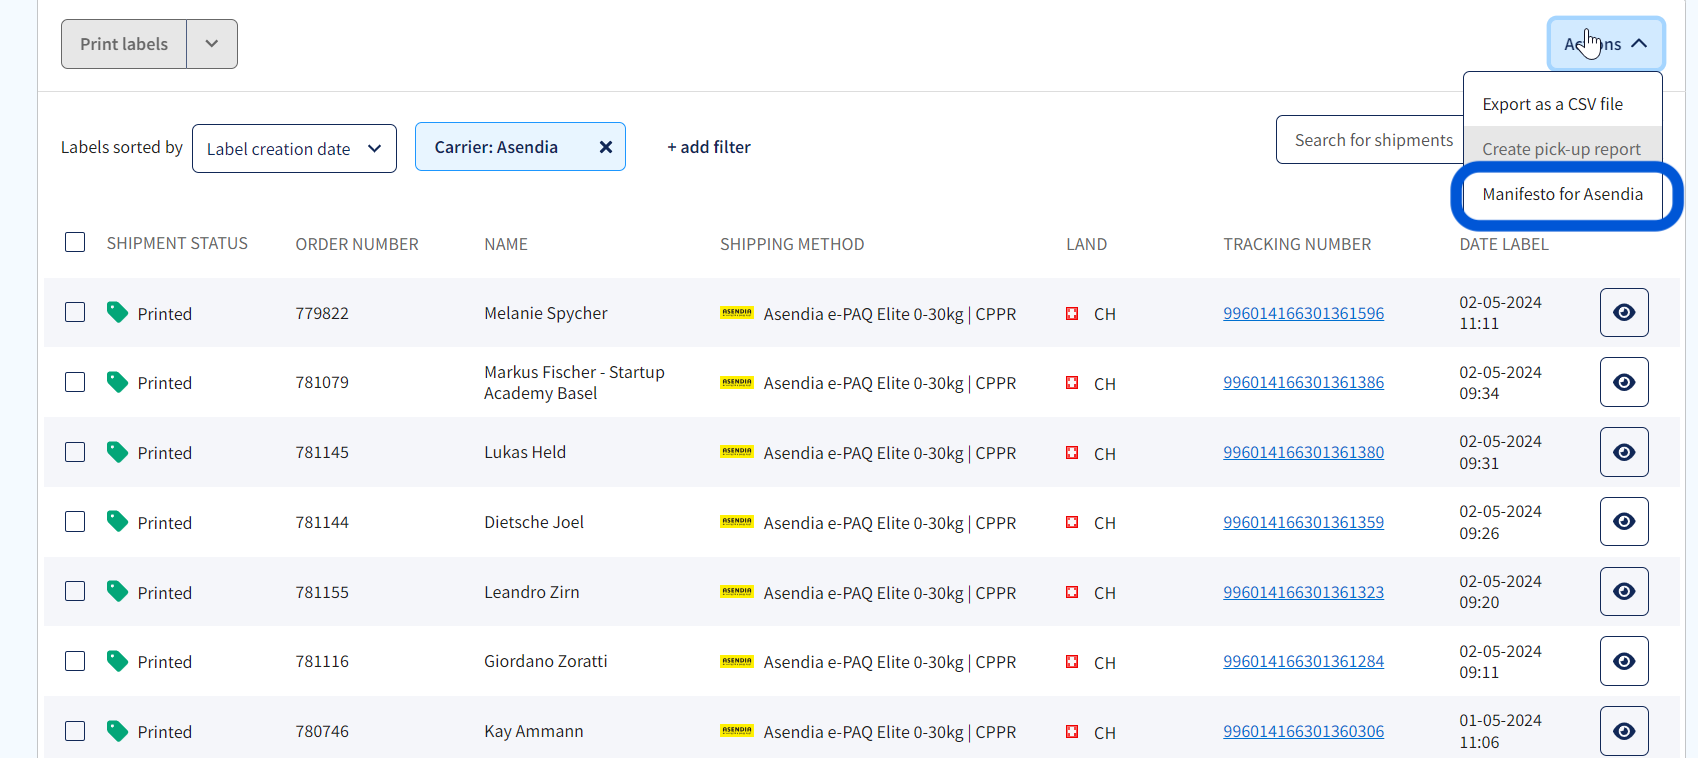
Task: Select checkbox for order 781155
Action: [x=75, y=591]
